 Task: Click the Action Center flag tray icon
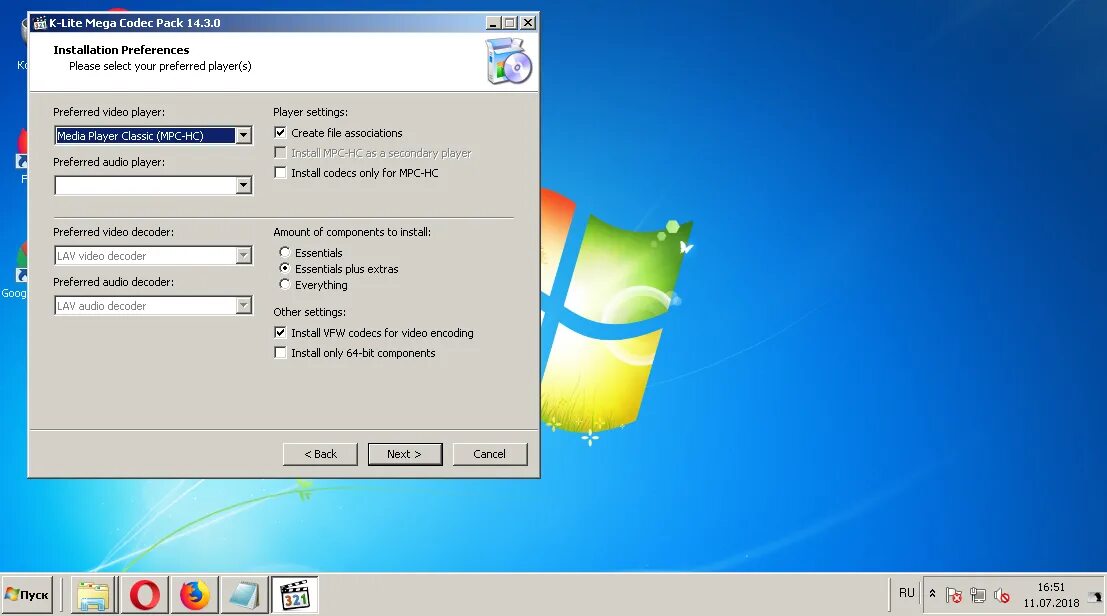(x=954, y=596)
